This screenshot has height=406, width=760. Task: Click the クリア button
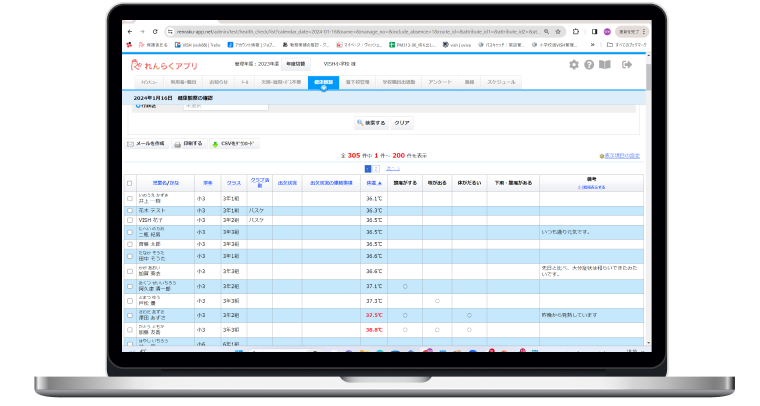tap(402, 123)
